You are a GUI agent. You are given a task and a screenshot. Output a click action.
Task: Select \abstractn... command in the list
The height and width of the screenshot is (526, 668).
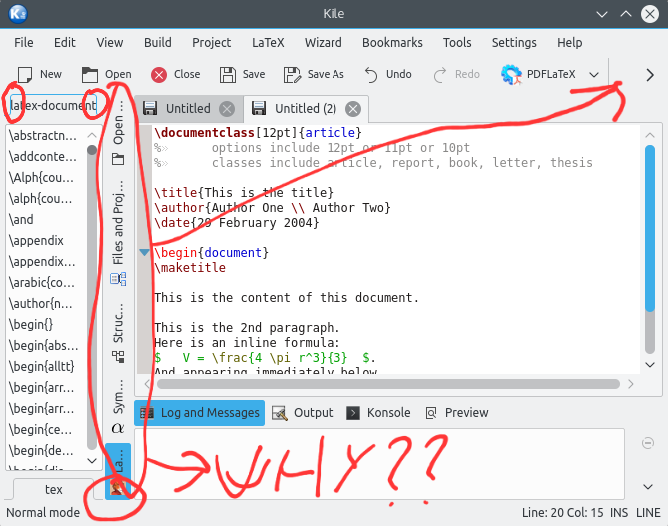[x=43, y=135]
